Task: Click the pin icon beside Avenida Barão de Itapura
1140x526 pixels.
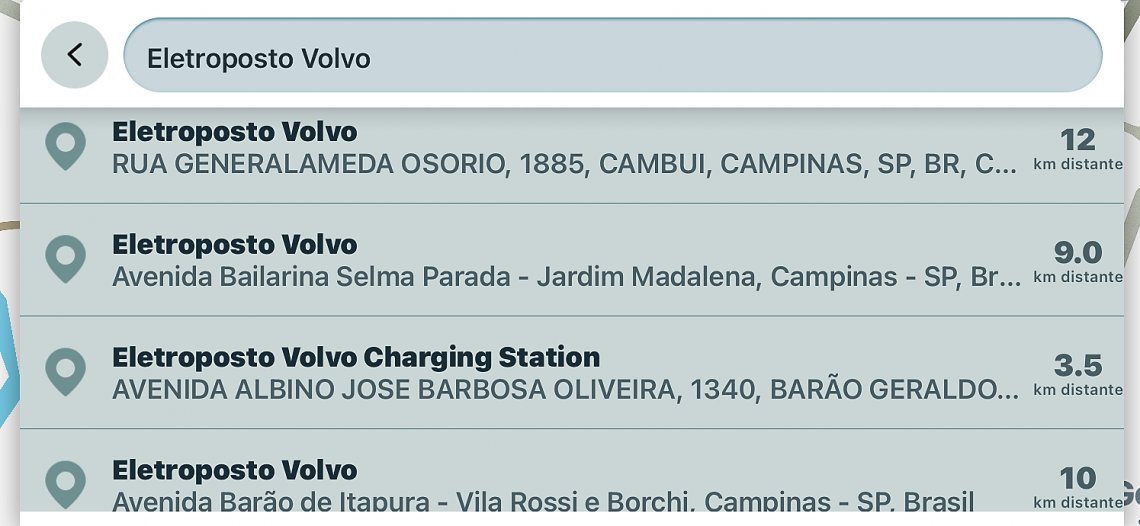Action: click(x=66, y=484)
